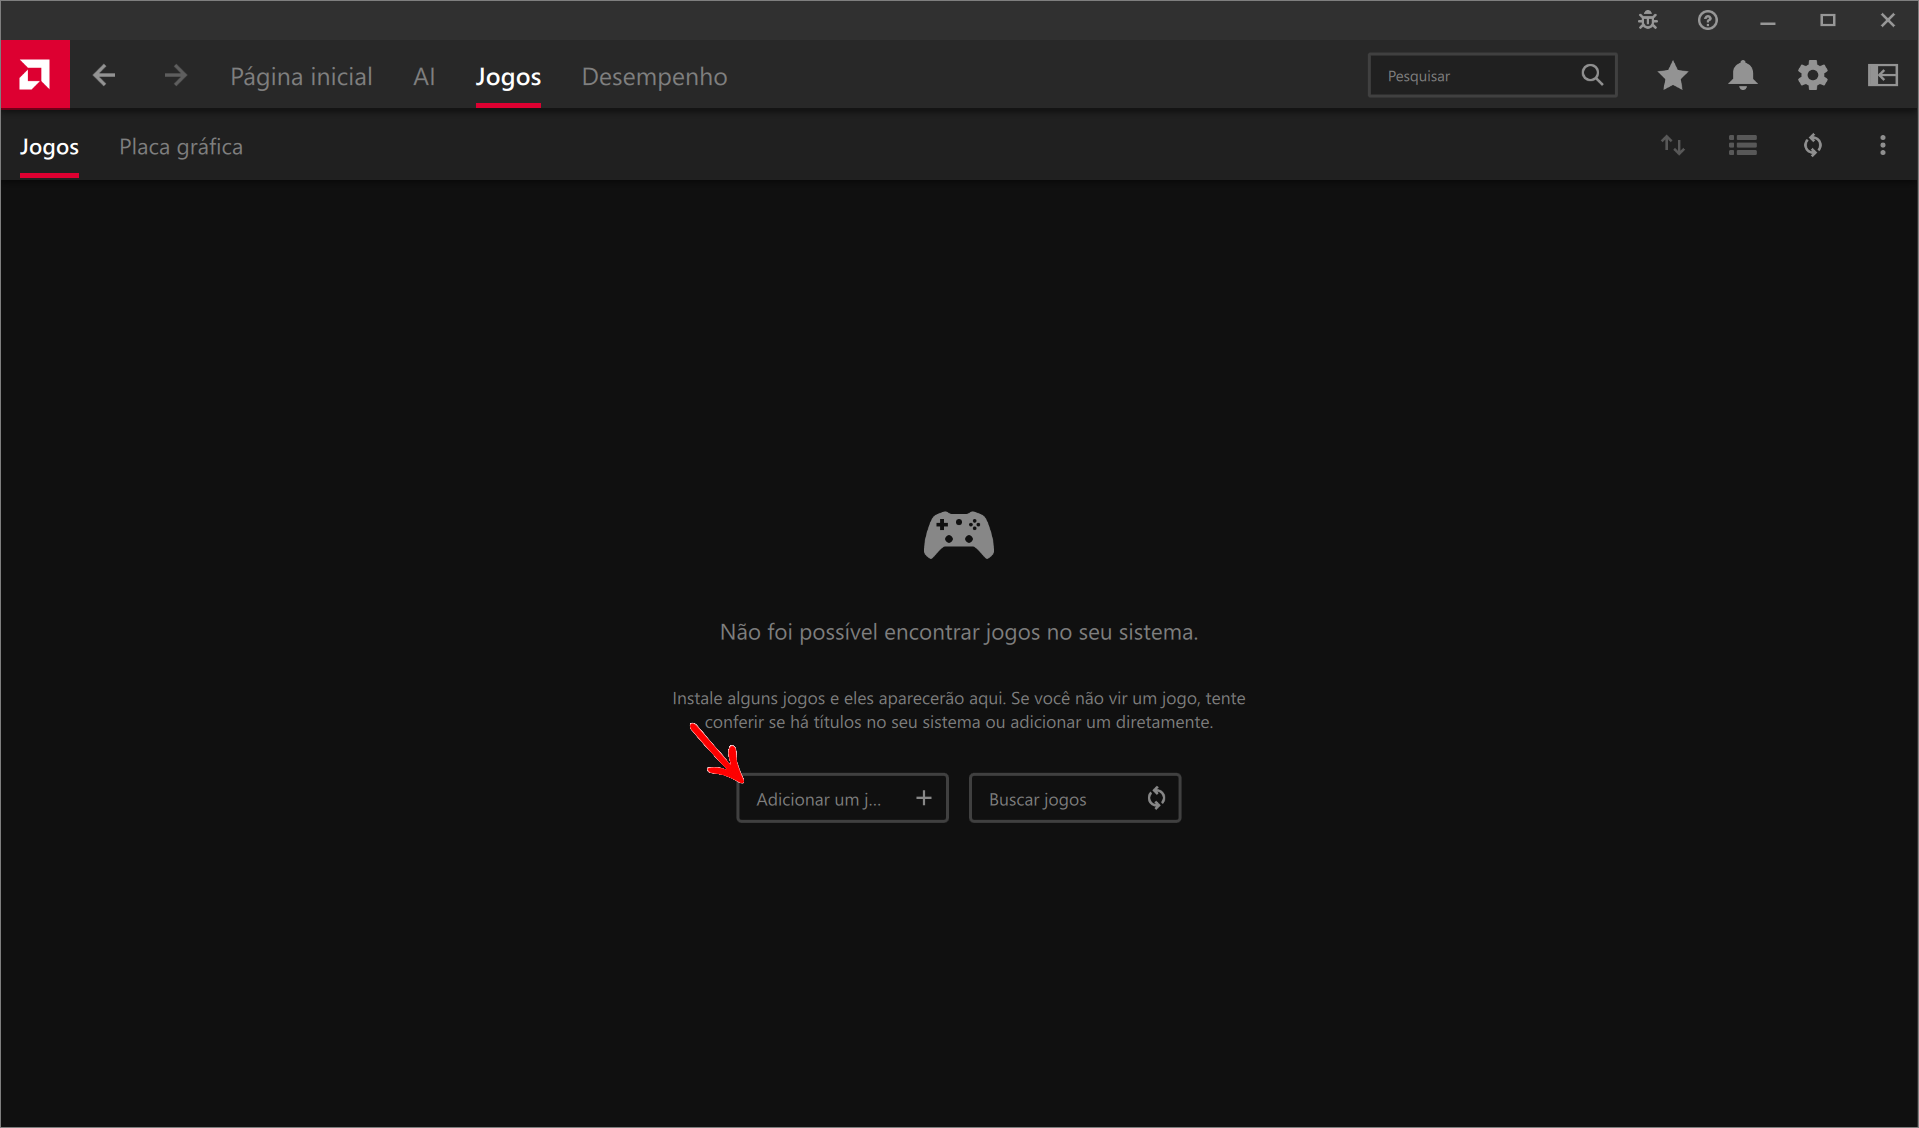Select the Placa gráfica sub-tab
This screenshot has height=1128, width=1919.
coord(181,147)
